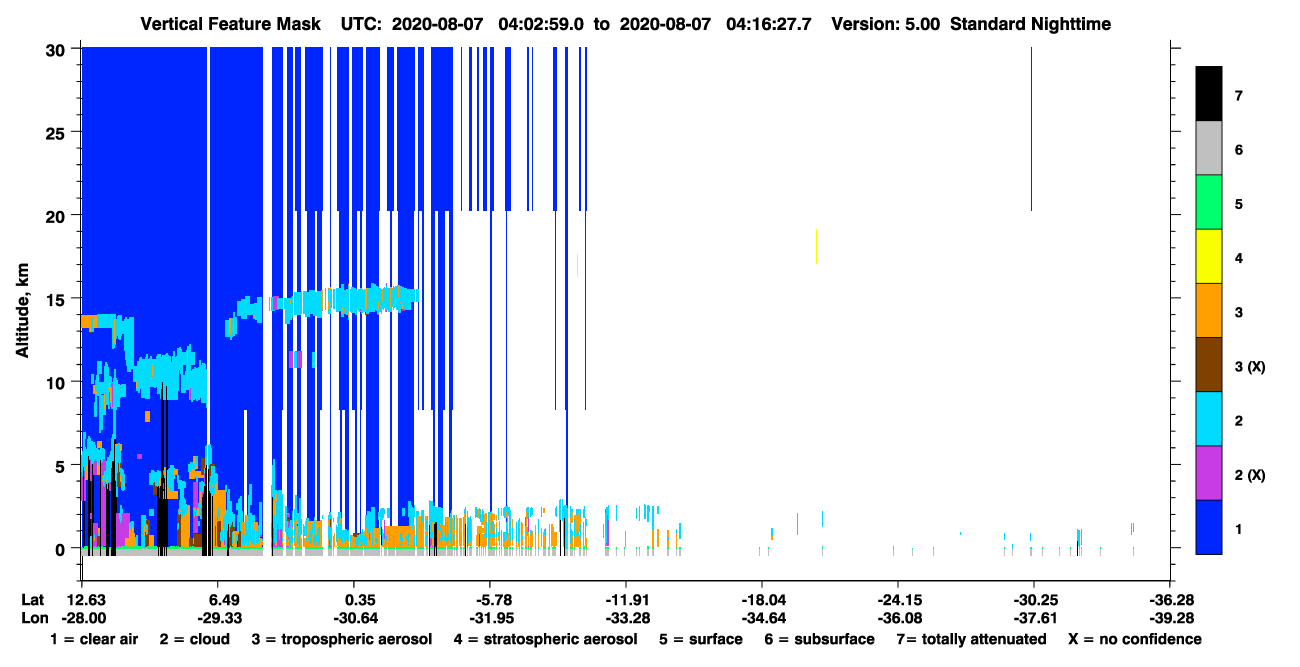Click the longitude value -34.64
The width and height of the screenshot is (1300, 667).
click(x=762, y=618)
